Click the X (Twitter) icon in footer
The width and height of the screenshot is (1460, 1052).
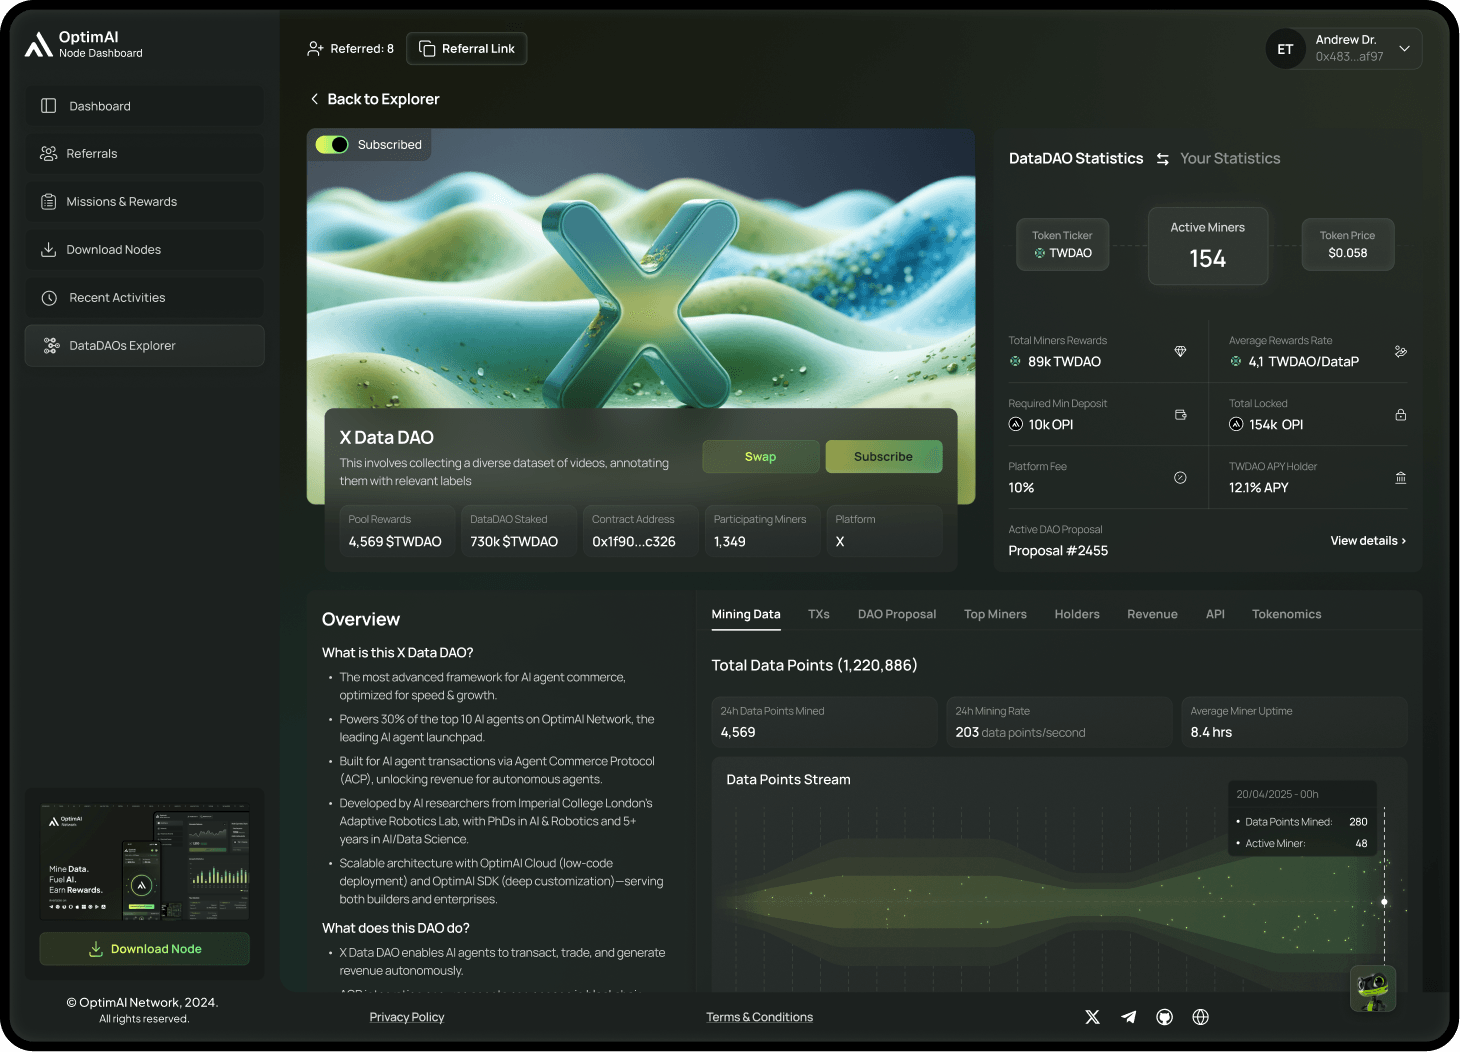coord(1092,1017)
